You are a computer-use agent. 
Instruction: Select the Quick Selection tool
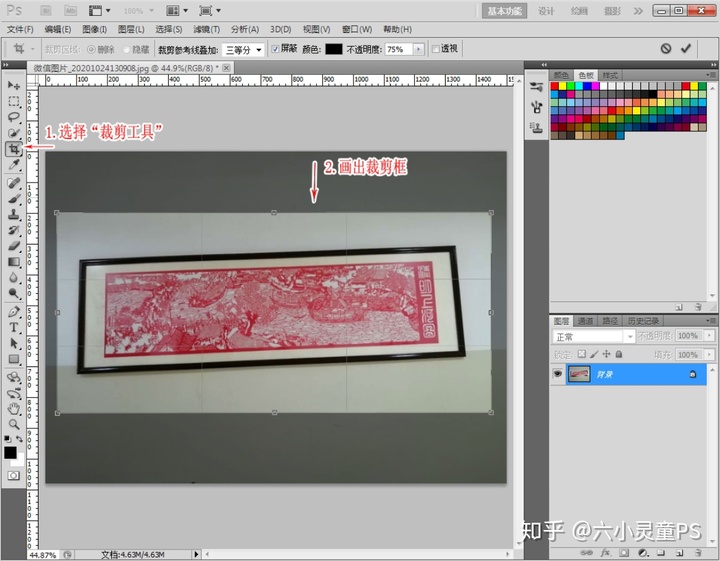[14, 133]
